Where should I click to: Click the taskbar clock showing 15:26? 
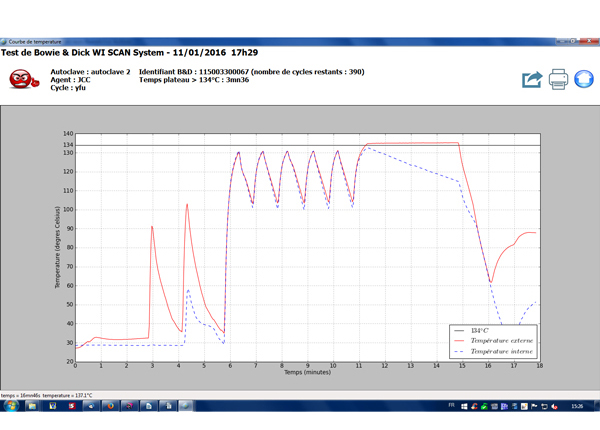click(577, 406)
